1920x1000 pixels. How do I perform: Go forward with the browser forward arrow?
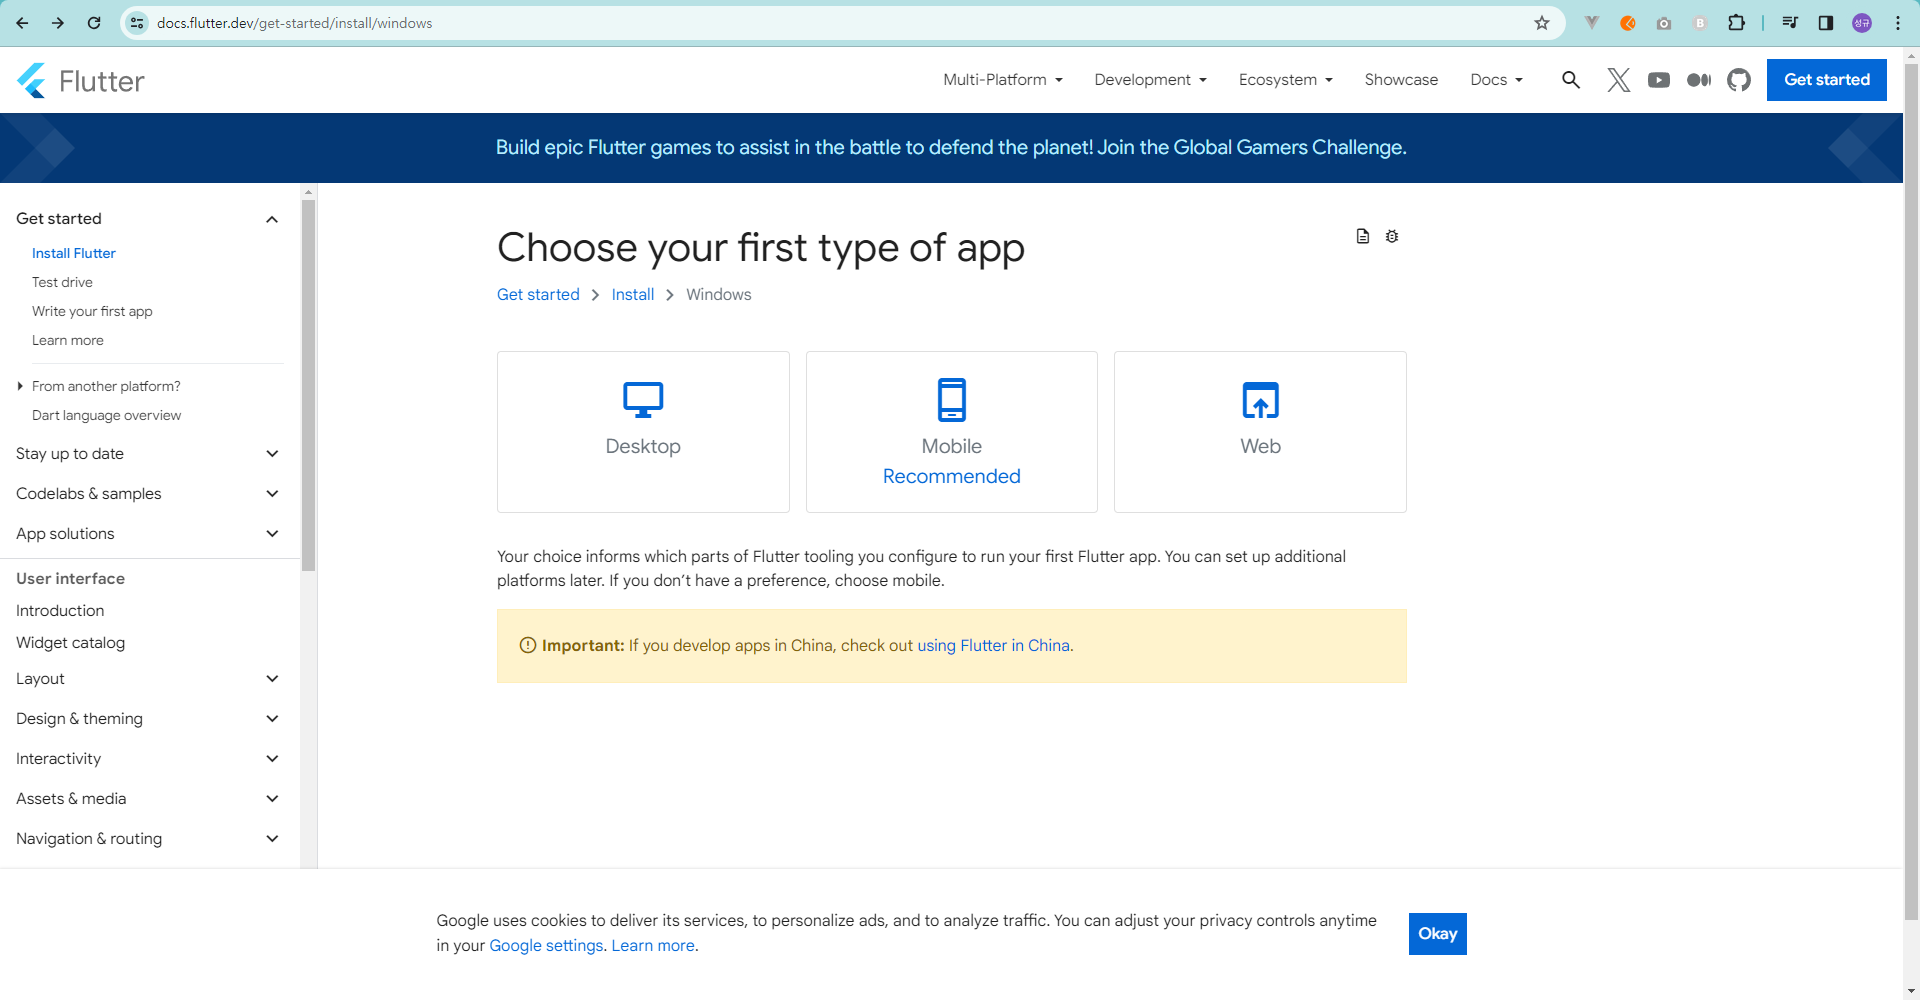(58, 23)
